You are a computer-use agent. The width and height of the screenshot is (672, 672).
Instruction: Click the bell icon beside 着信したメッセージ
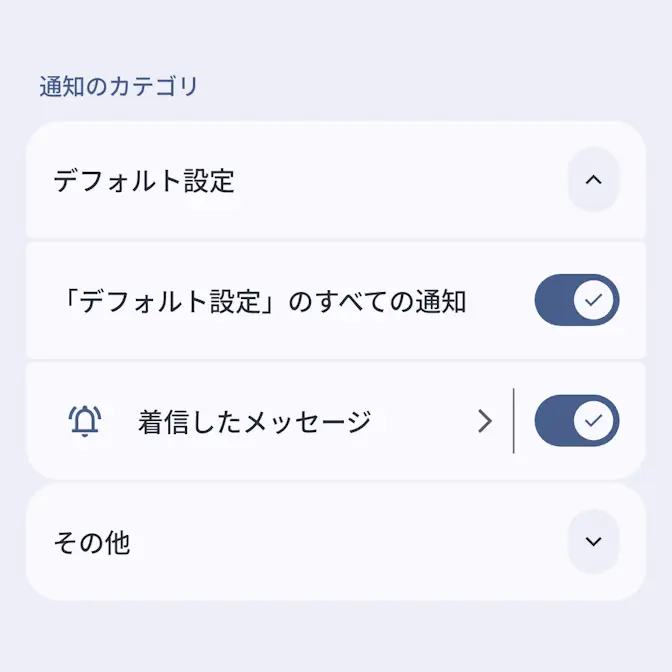tap(86, 422)
